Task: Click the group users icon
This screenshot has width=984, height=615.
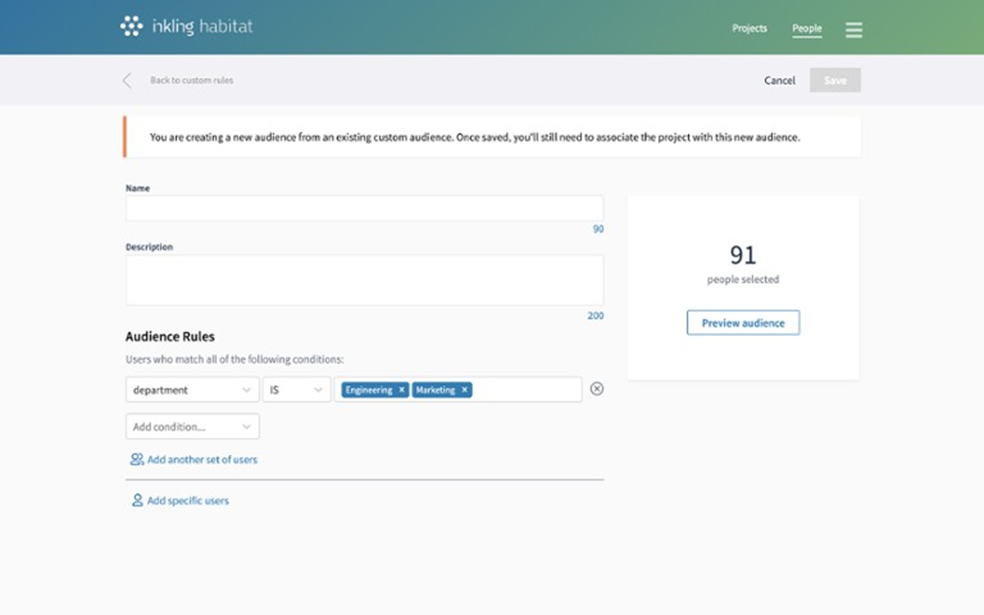Action: click(x=137, y=460)
